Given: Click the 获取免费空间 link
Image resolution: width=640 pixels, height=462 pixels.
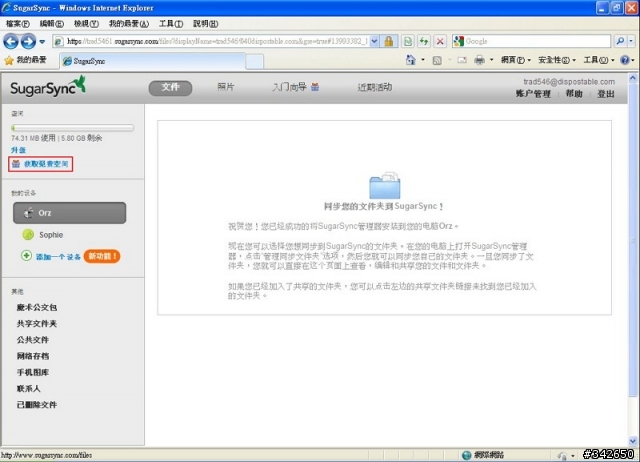Looking at the screenshot, I should tap(46, 164).
